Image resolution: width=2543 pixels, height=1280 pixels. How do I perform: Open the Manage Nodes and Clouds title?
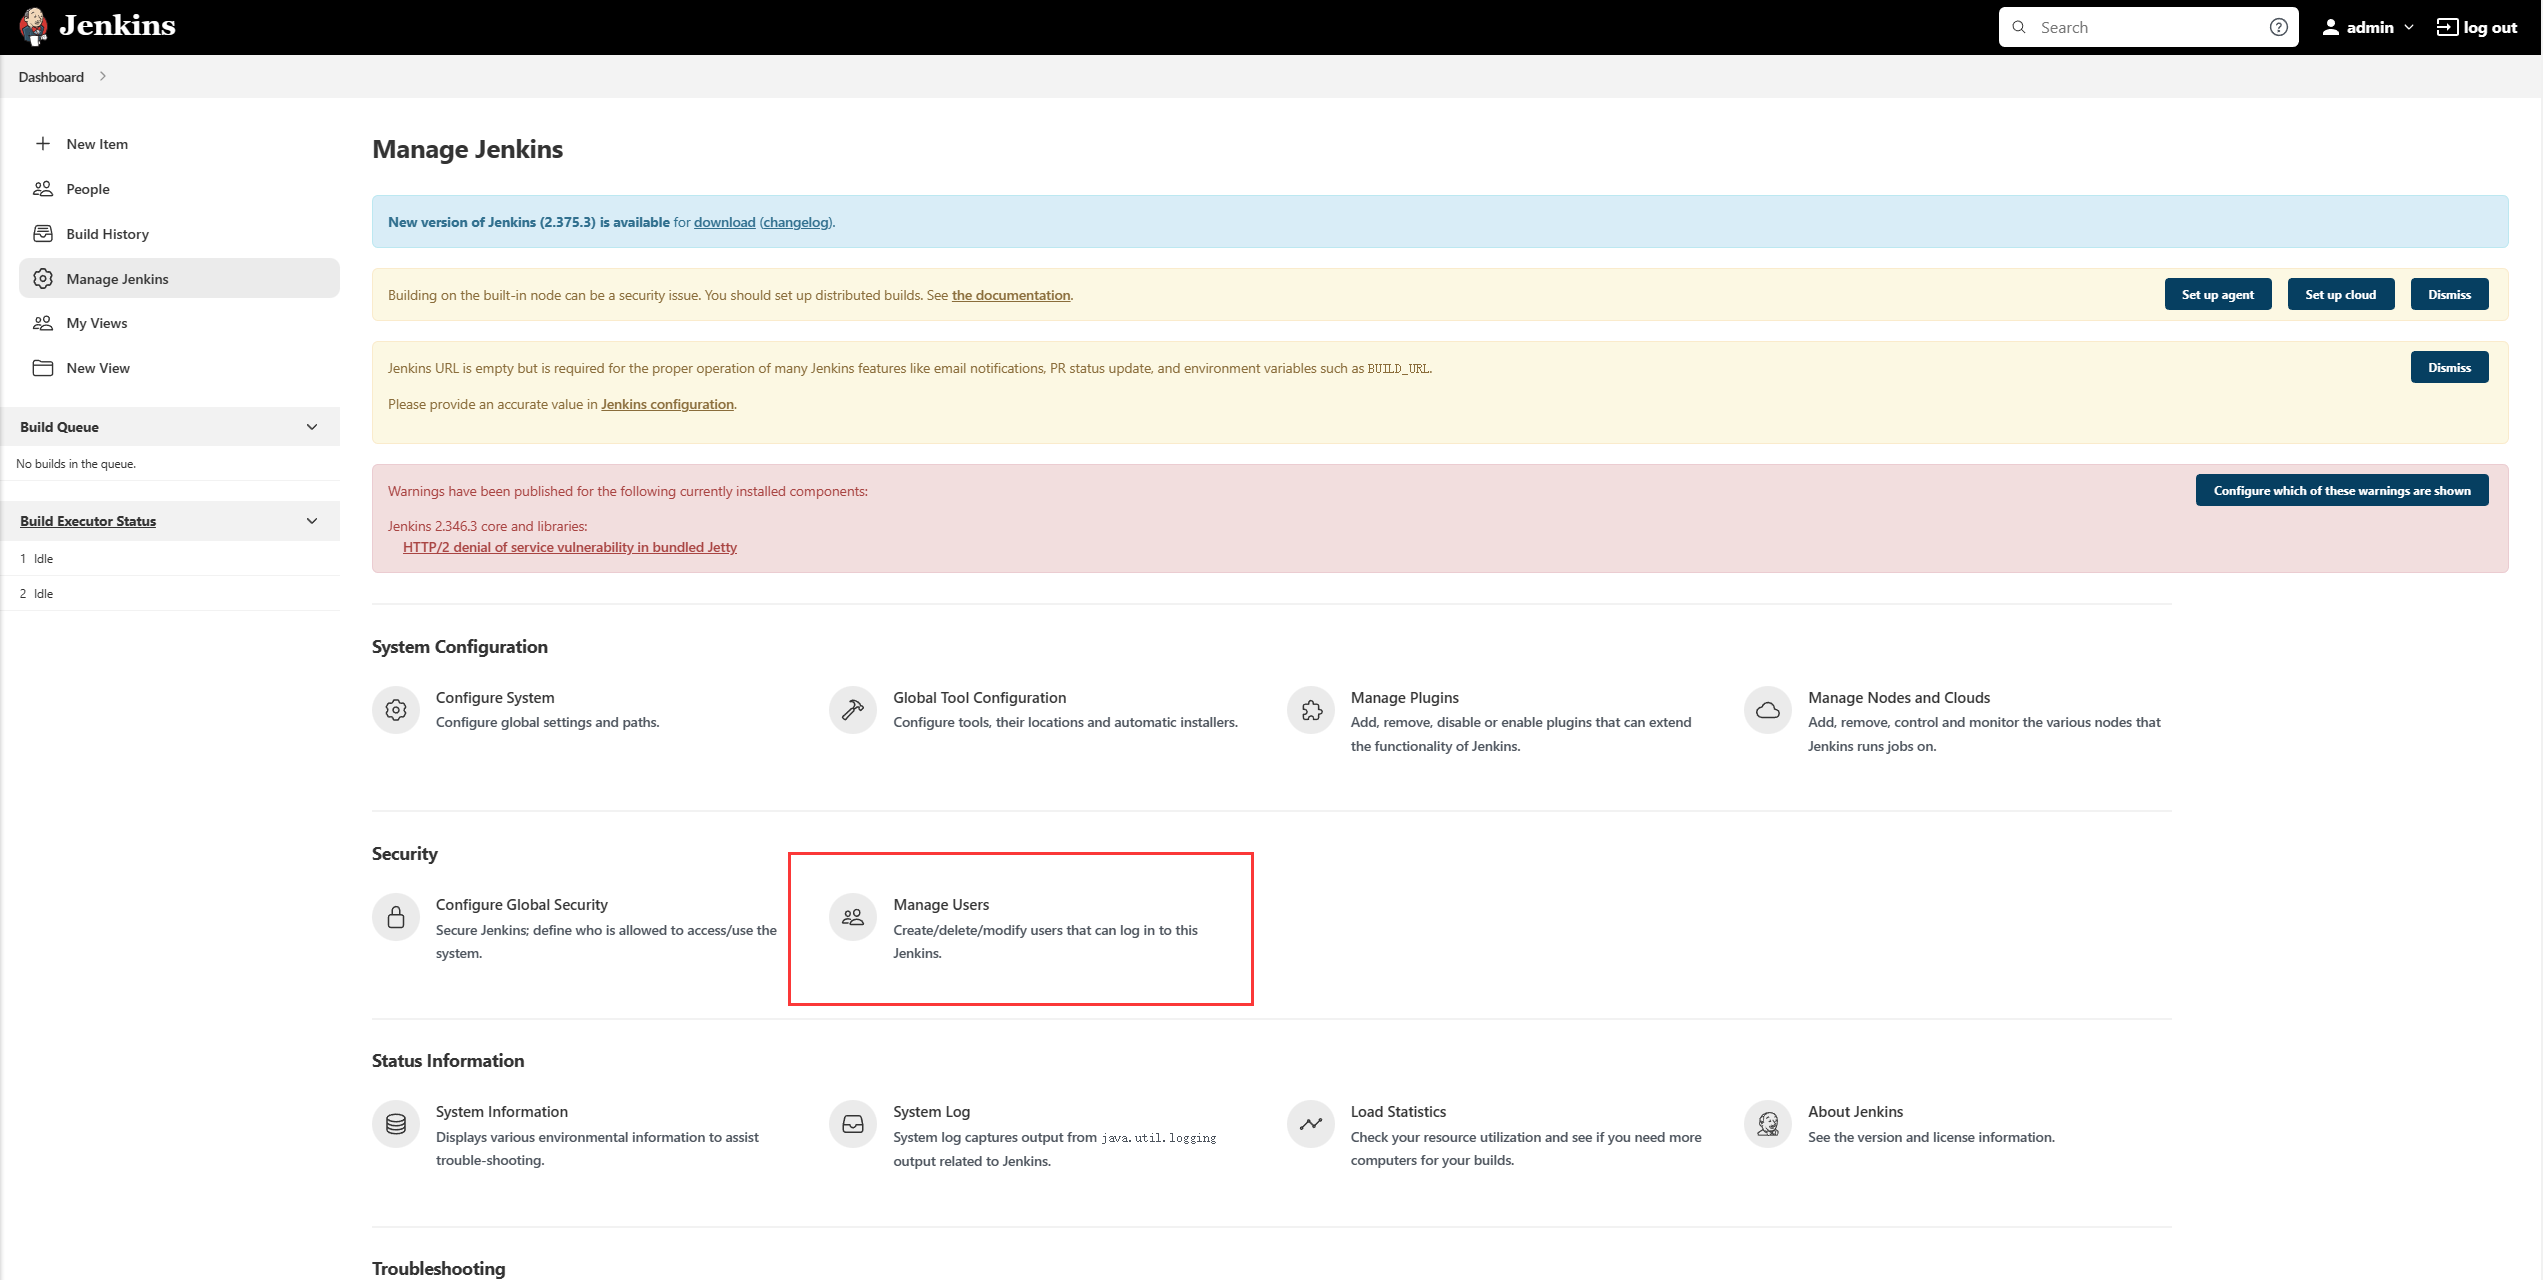tap(1899, 697)
